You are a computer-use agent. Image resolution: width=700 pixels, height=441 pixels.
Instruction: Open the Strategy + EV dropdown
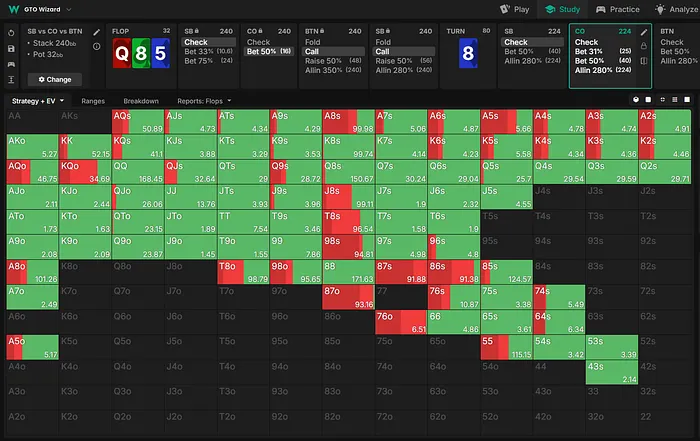pyautogui.click(x=38, y=101)
